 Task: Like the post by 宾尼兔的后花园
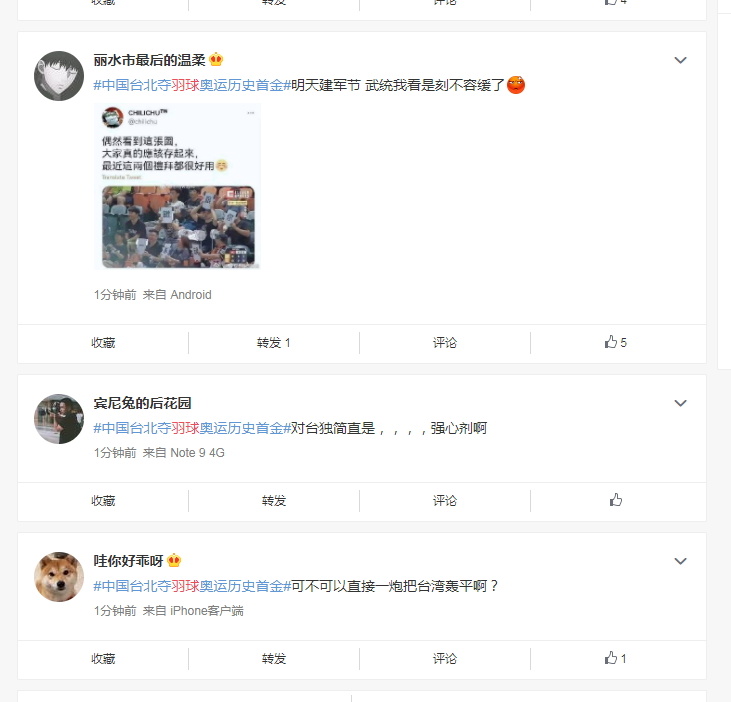point(615,500)
